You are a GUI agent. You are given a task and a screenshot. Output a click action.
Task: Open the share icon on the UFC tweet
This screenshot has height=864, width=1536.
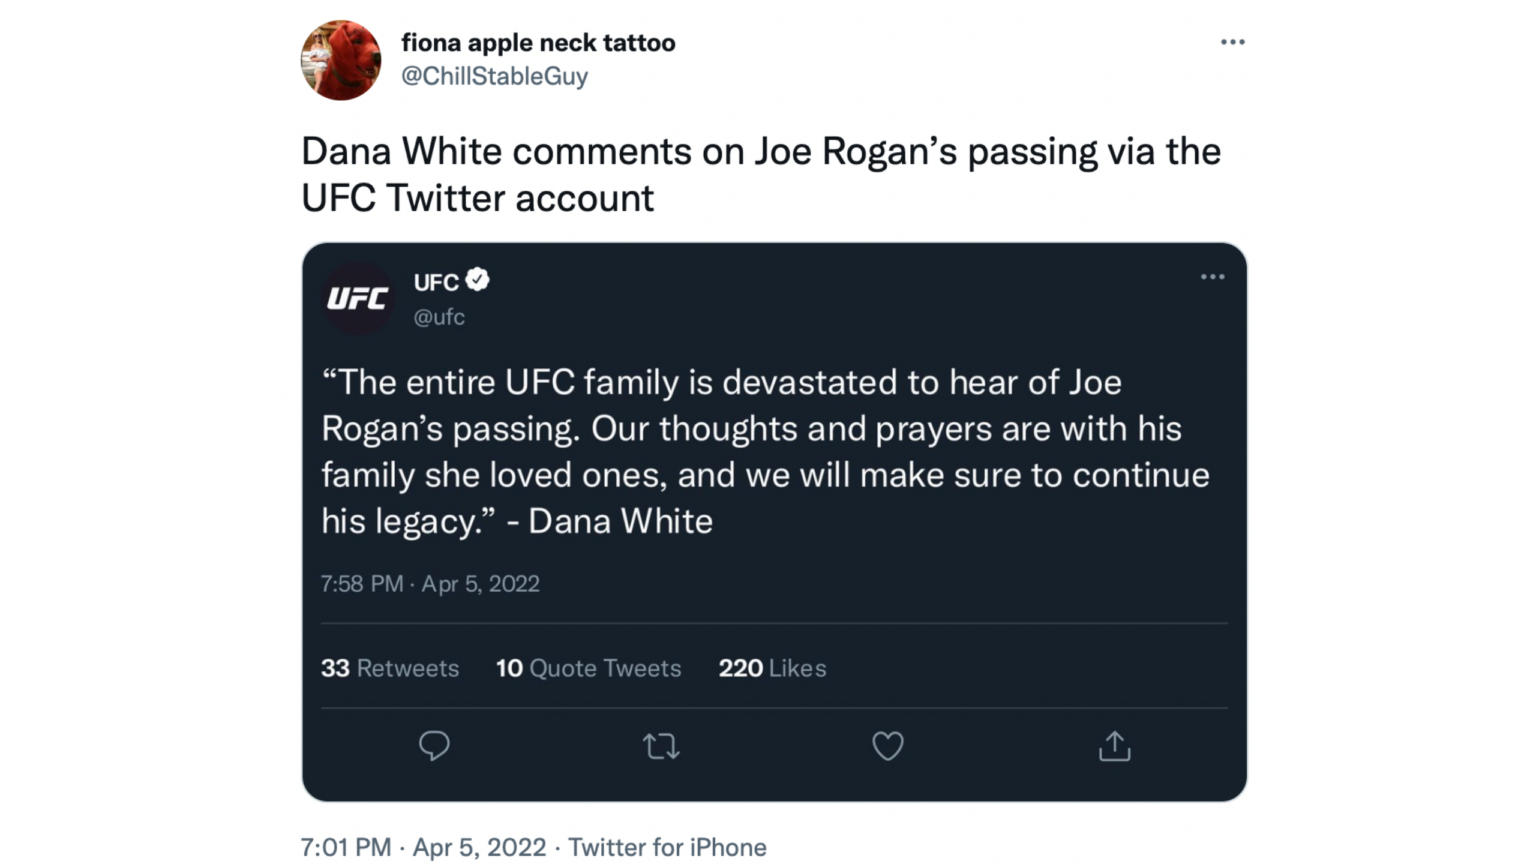[1114, 745]
